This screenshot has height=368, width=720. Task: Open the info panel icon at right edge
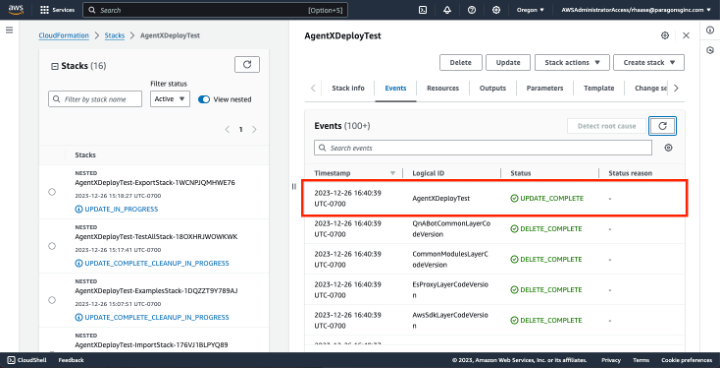click(x=710, y=30)
